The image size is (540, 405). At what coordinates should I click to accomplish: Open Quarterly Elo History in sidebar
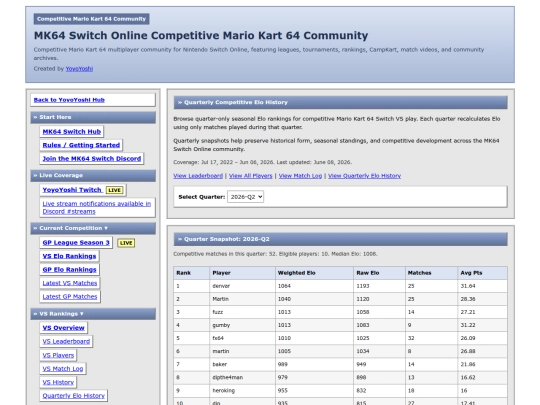point(73,396)
